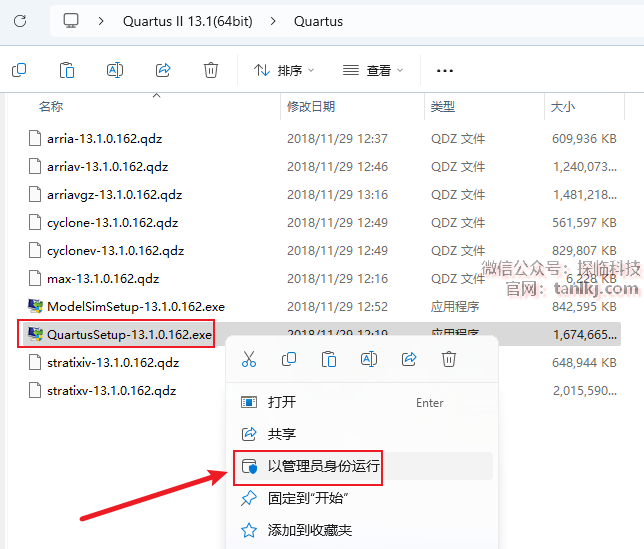Image resolution: width=644 pixels, height=549 pixels.
Task: Click the refresh icon in address bar
Action: (x=20, y=21)
